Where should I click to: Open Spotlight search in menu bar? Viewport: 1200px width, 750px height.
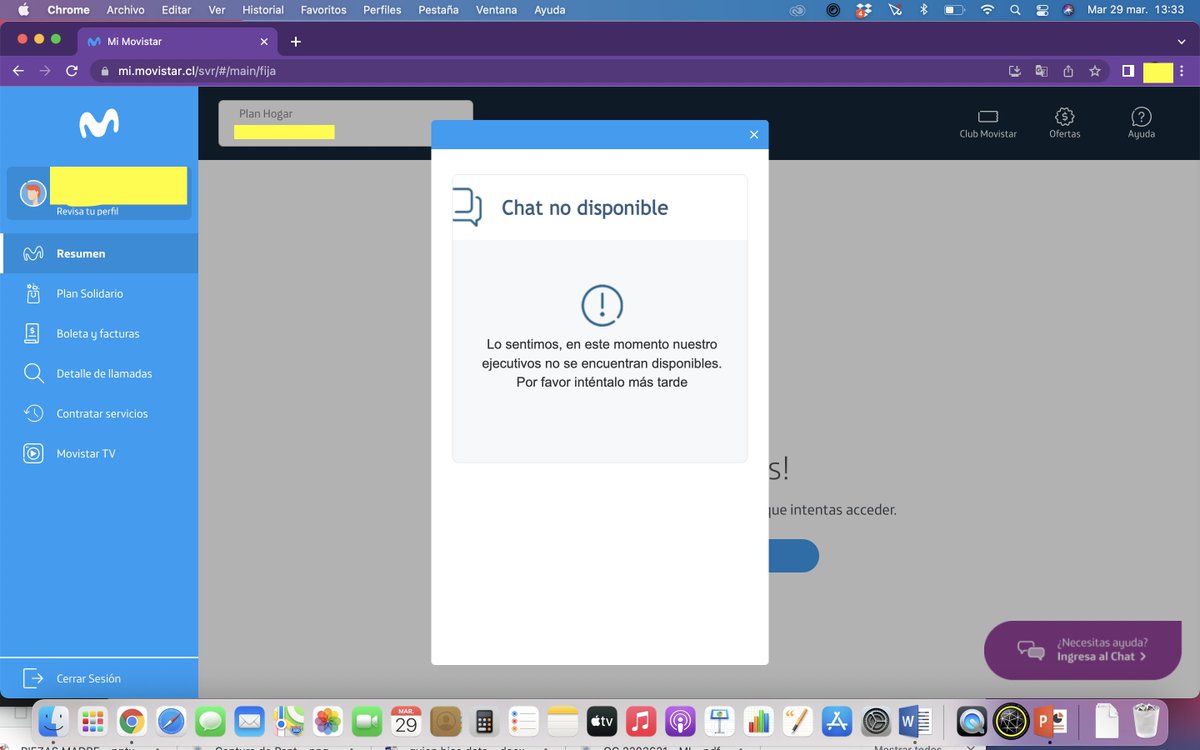click(1015, 10)
